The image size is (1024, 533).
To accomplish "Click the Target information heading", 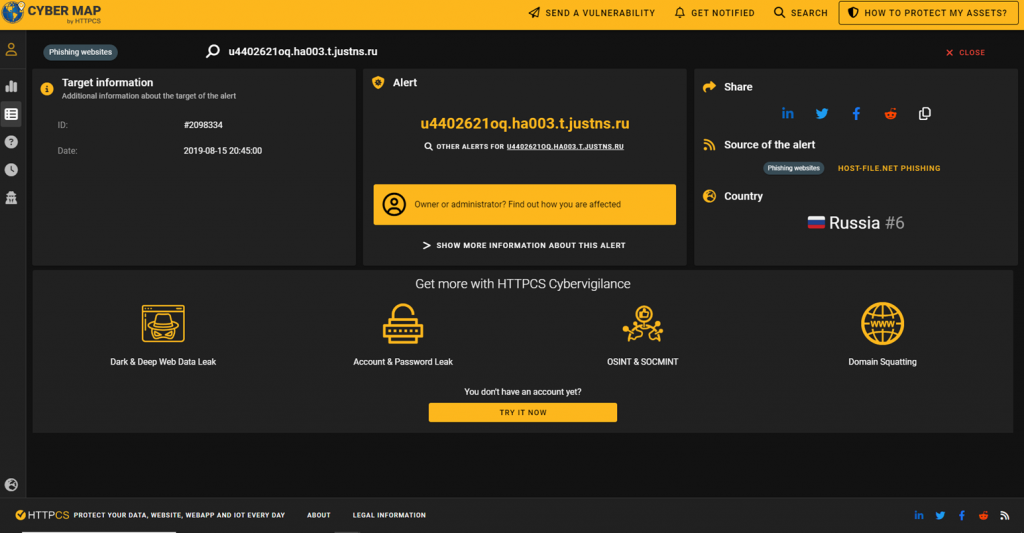I will pyautogui.click(x=108, y=82).
